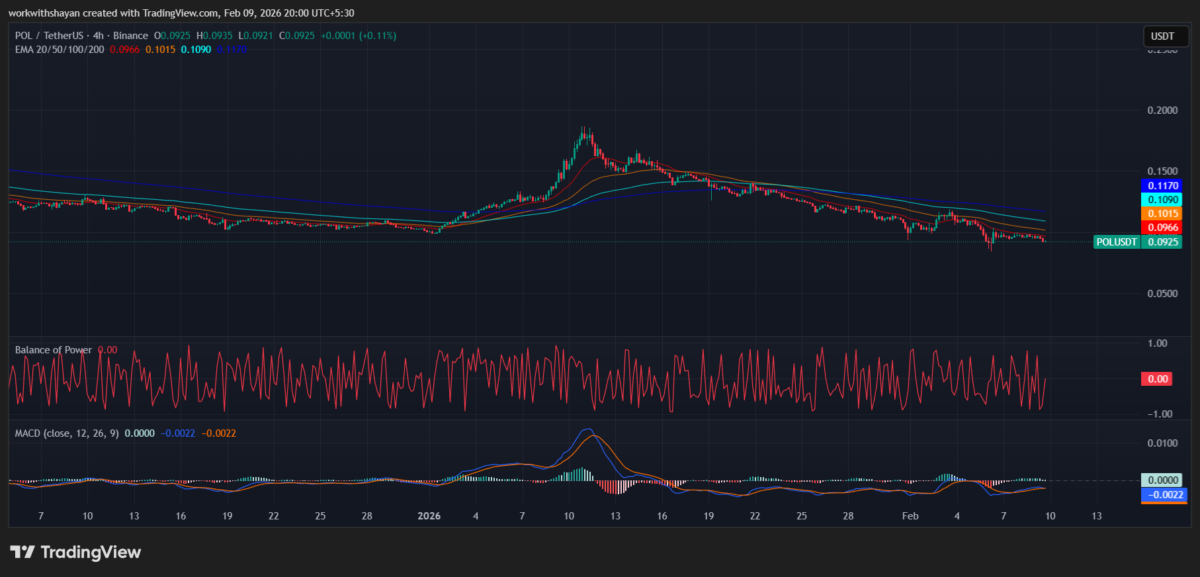Select the cyan 0.1090 EMA axis label
This screenshot has width=1200, height=577.
(1162, 200)
